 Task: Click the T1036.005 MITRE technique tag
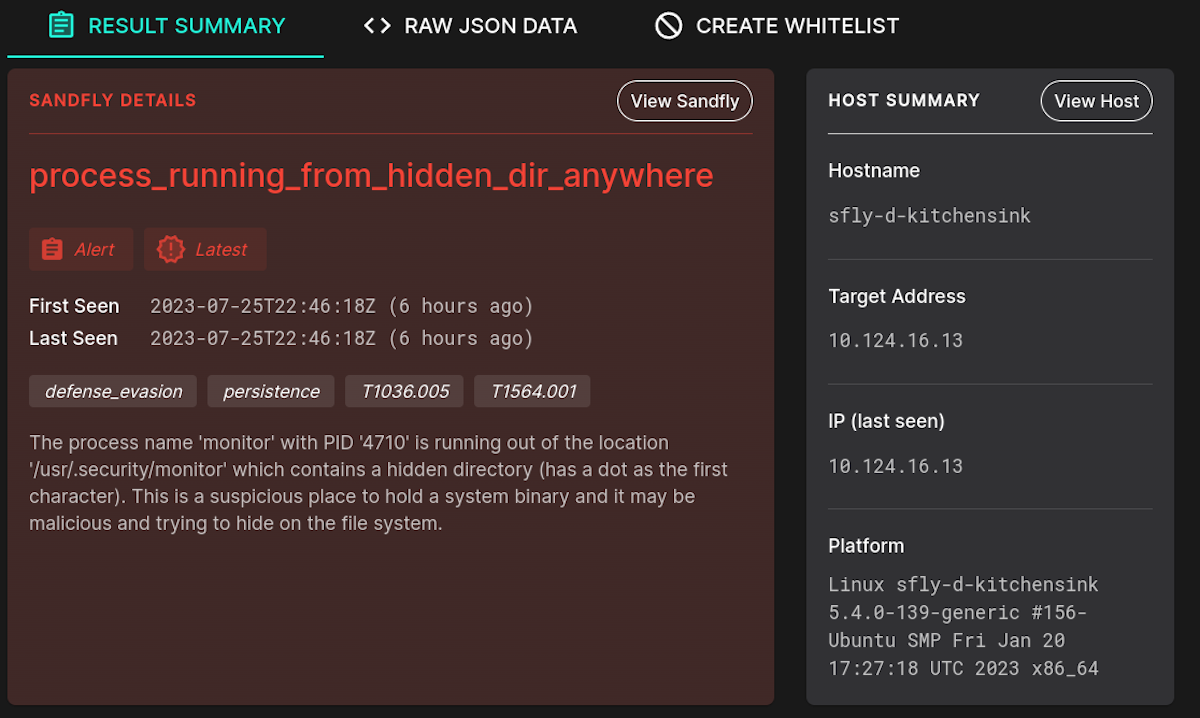[x=404, y=391]
